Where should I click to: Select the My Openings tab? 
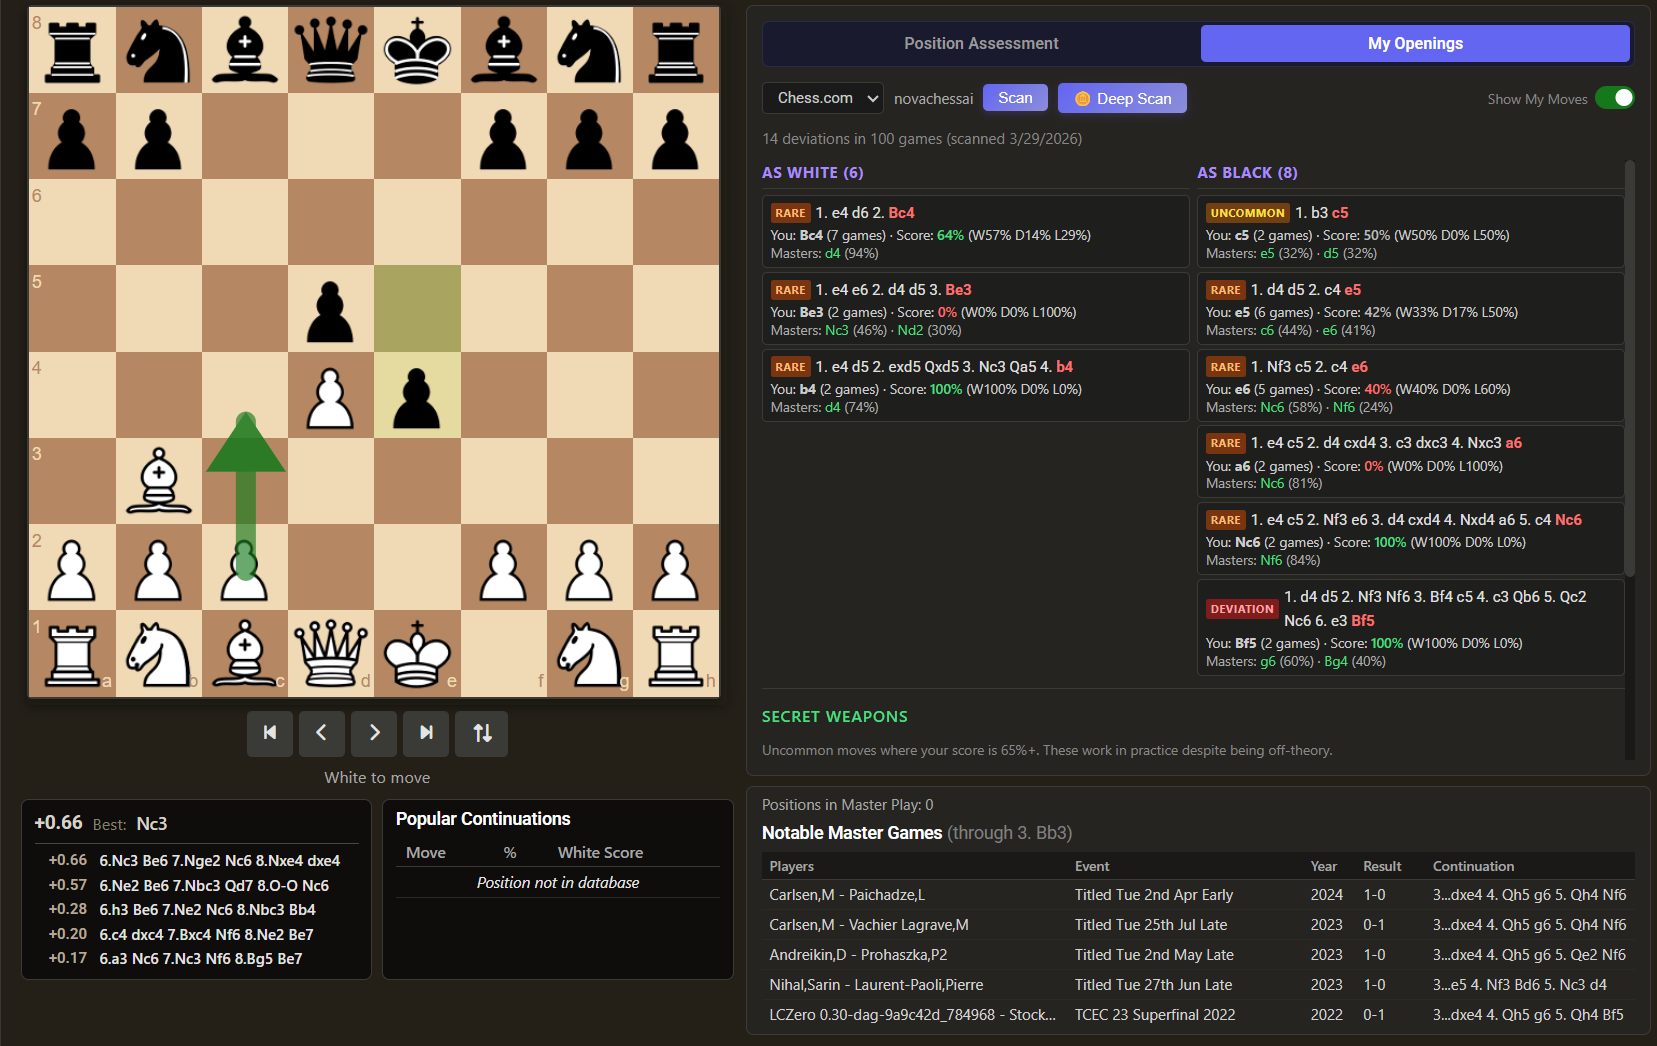(1414, 44)
